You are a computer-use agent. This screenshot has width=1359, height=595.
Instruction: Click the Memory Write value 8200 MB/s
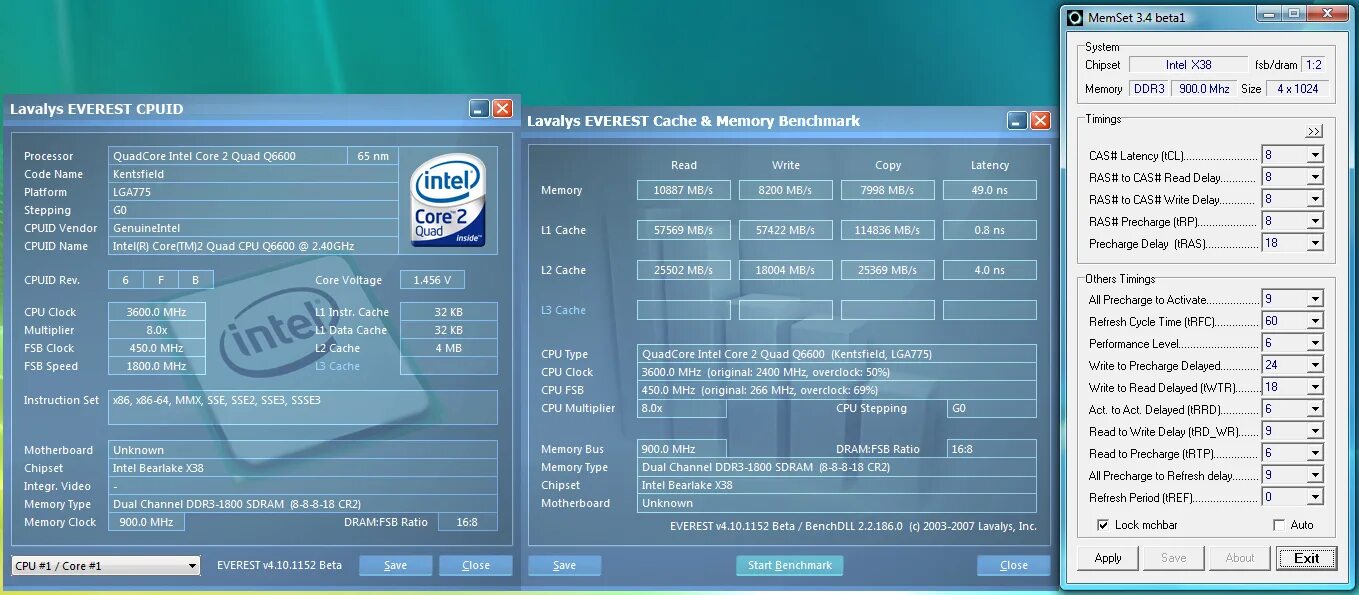[786, 190]
